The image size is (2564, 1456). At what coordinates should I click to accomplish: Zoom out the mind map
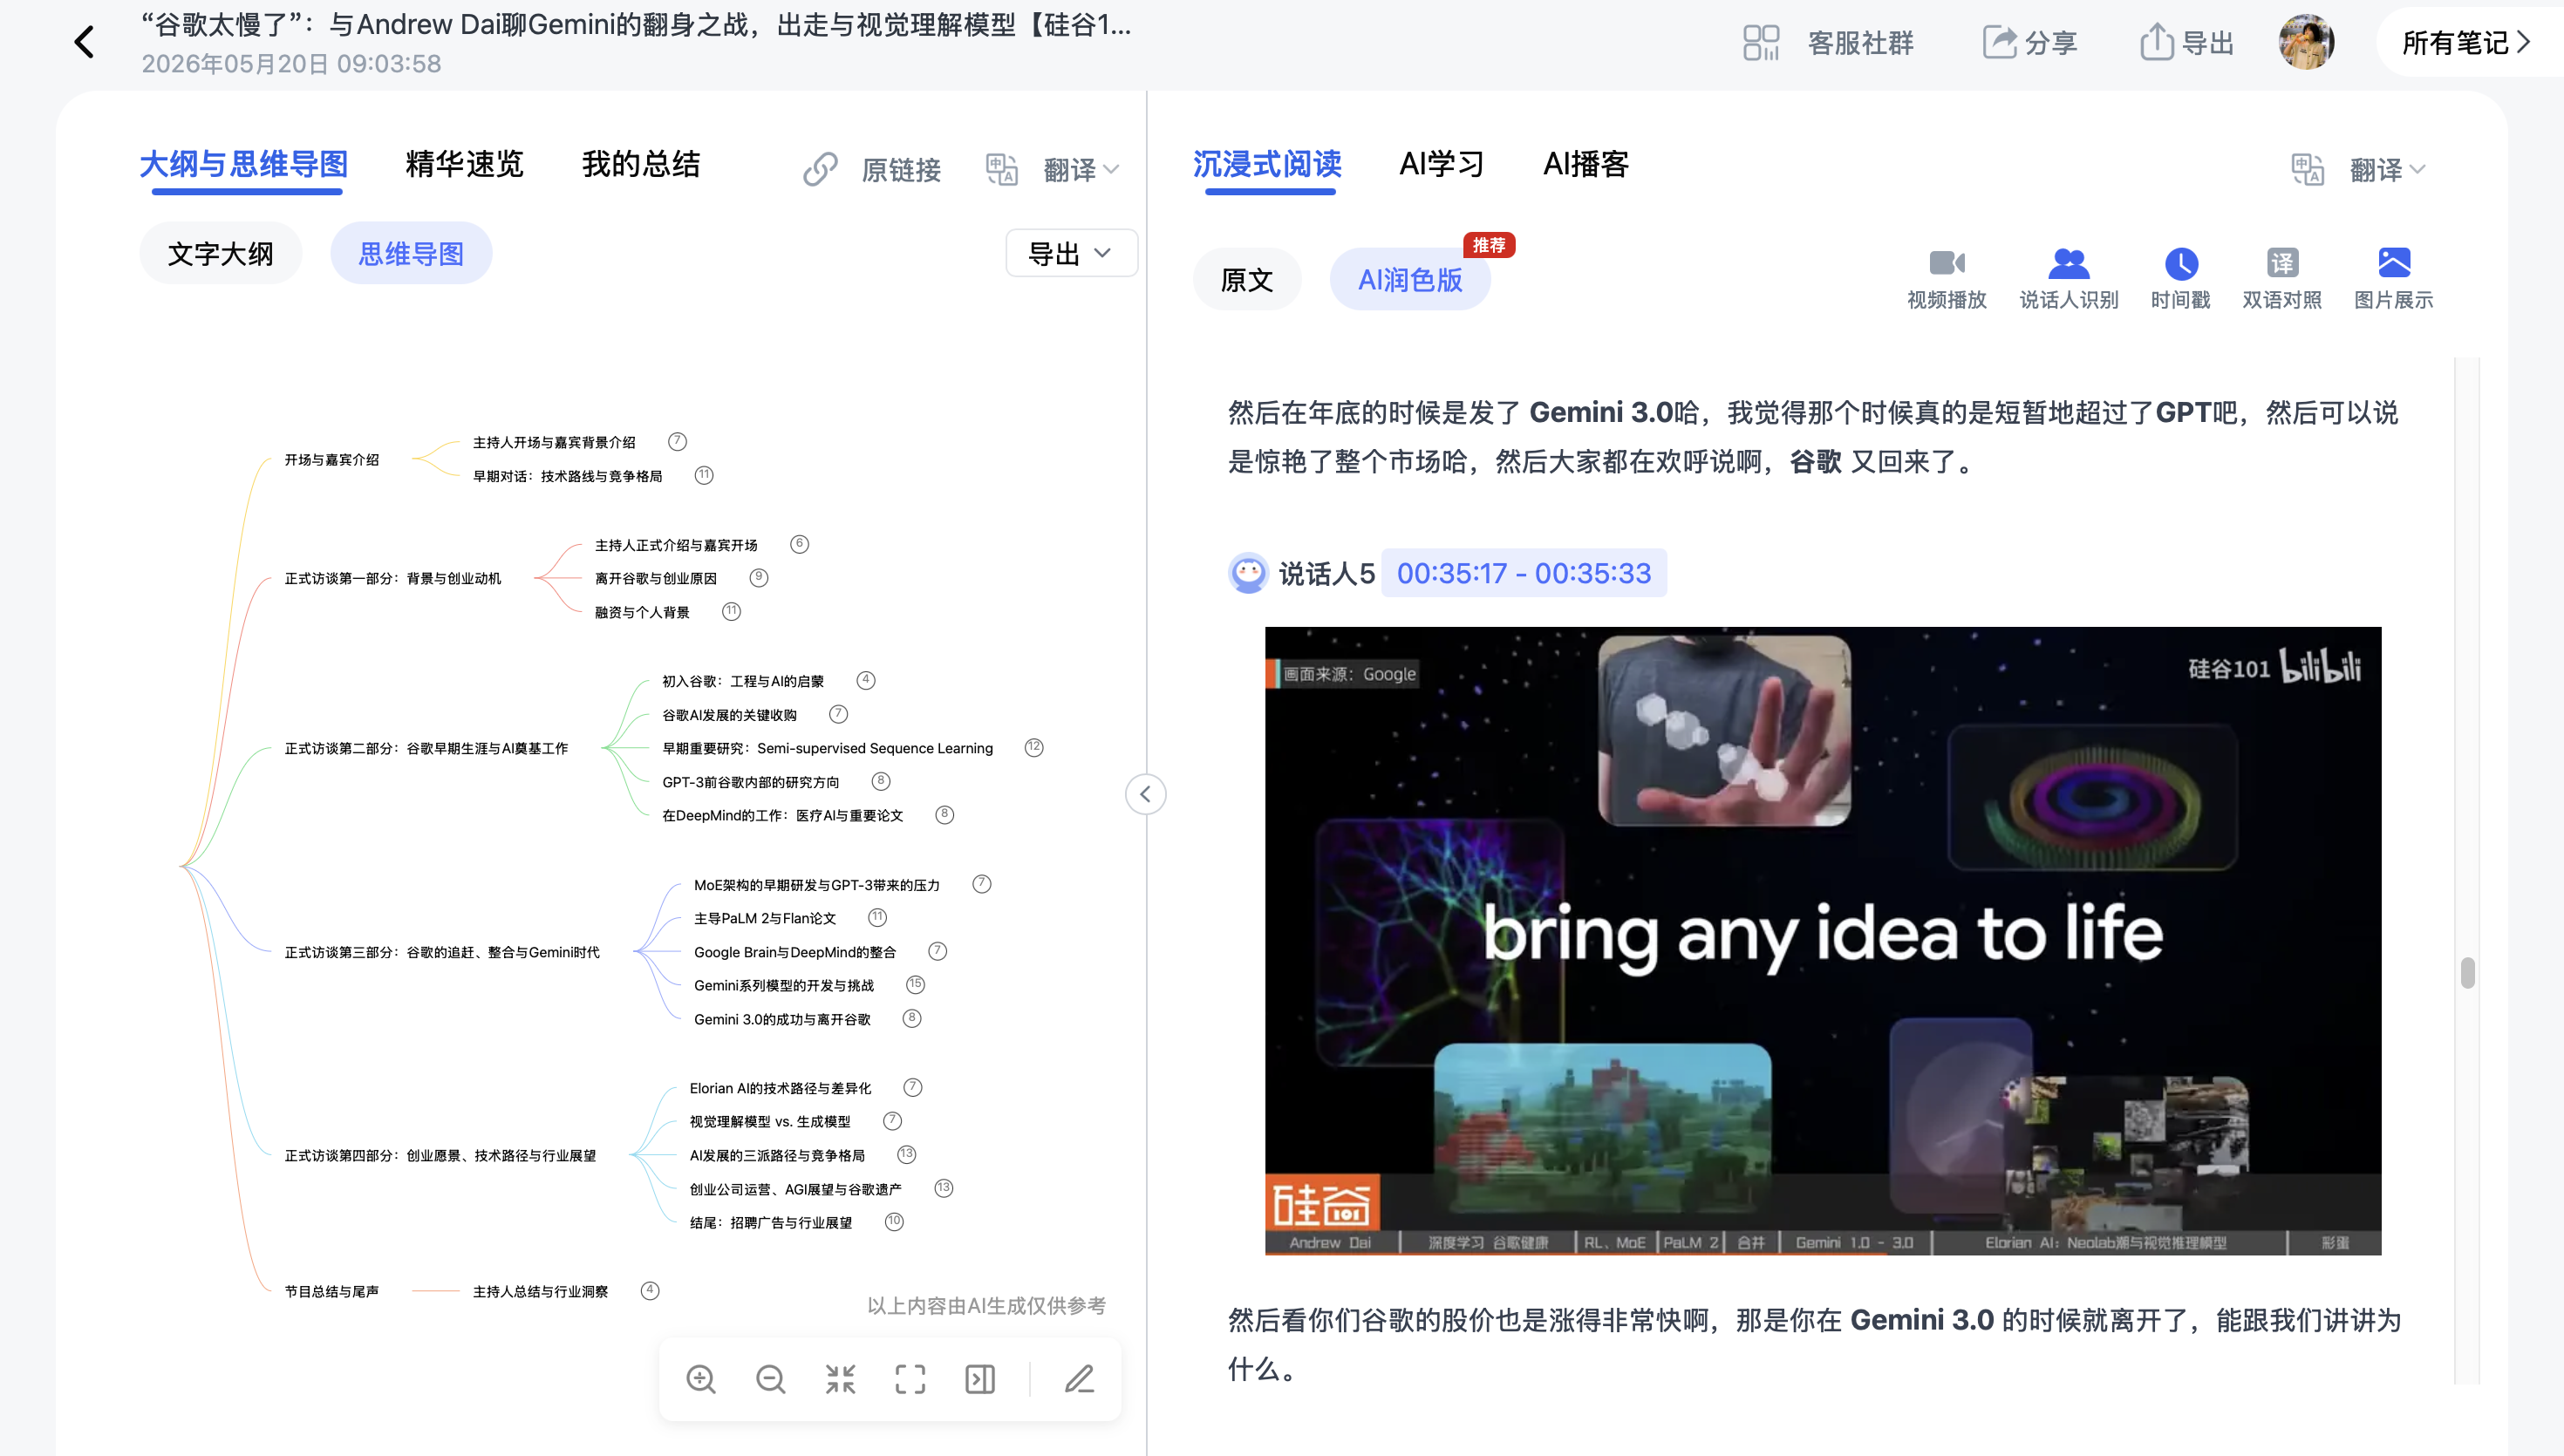click(770, 1379)
